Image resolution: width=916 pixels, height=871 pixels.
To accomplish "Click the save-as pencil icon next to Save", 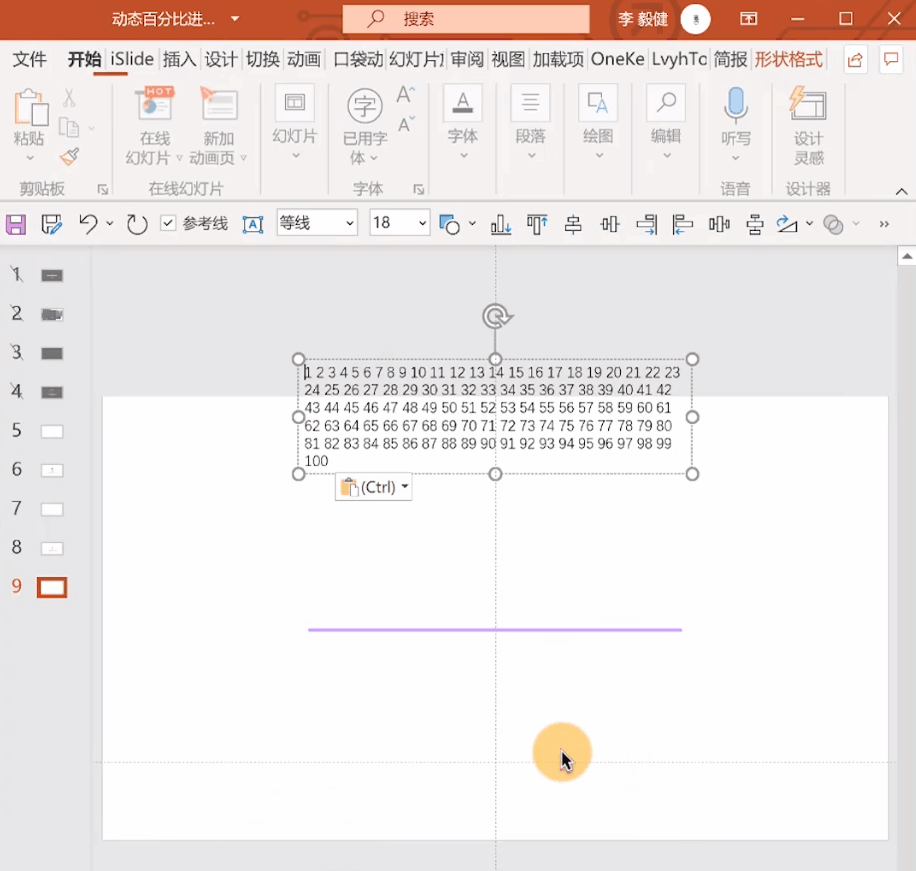I will click(51, 224).
